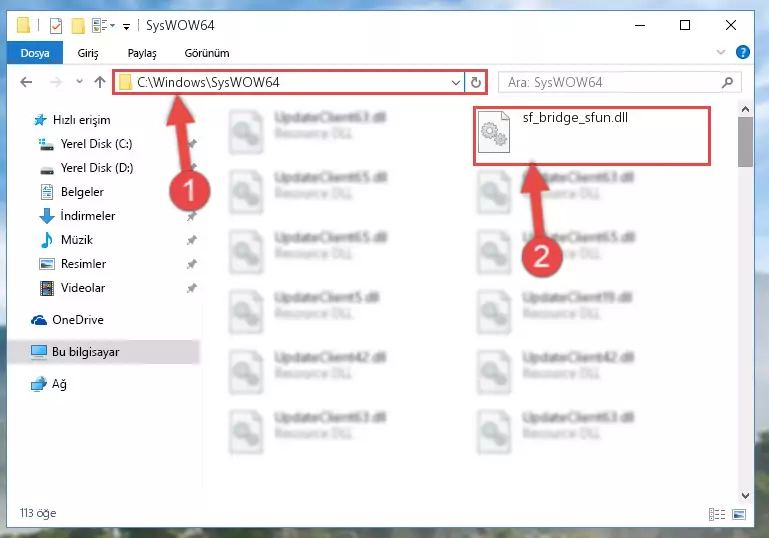The width and height of the screenshot is (769, 538).
Task: Switch to the Paylaş tab
Action: point(142,53)
